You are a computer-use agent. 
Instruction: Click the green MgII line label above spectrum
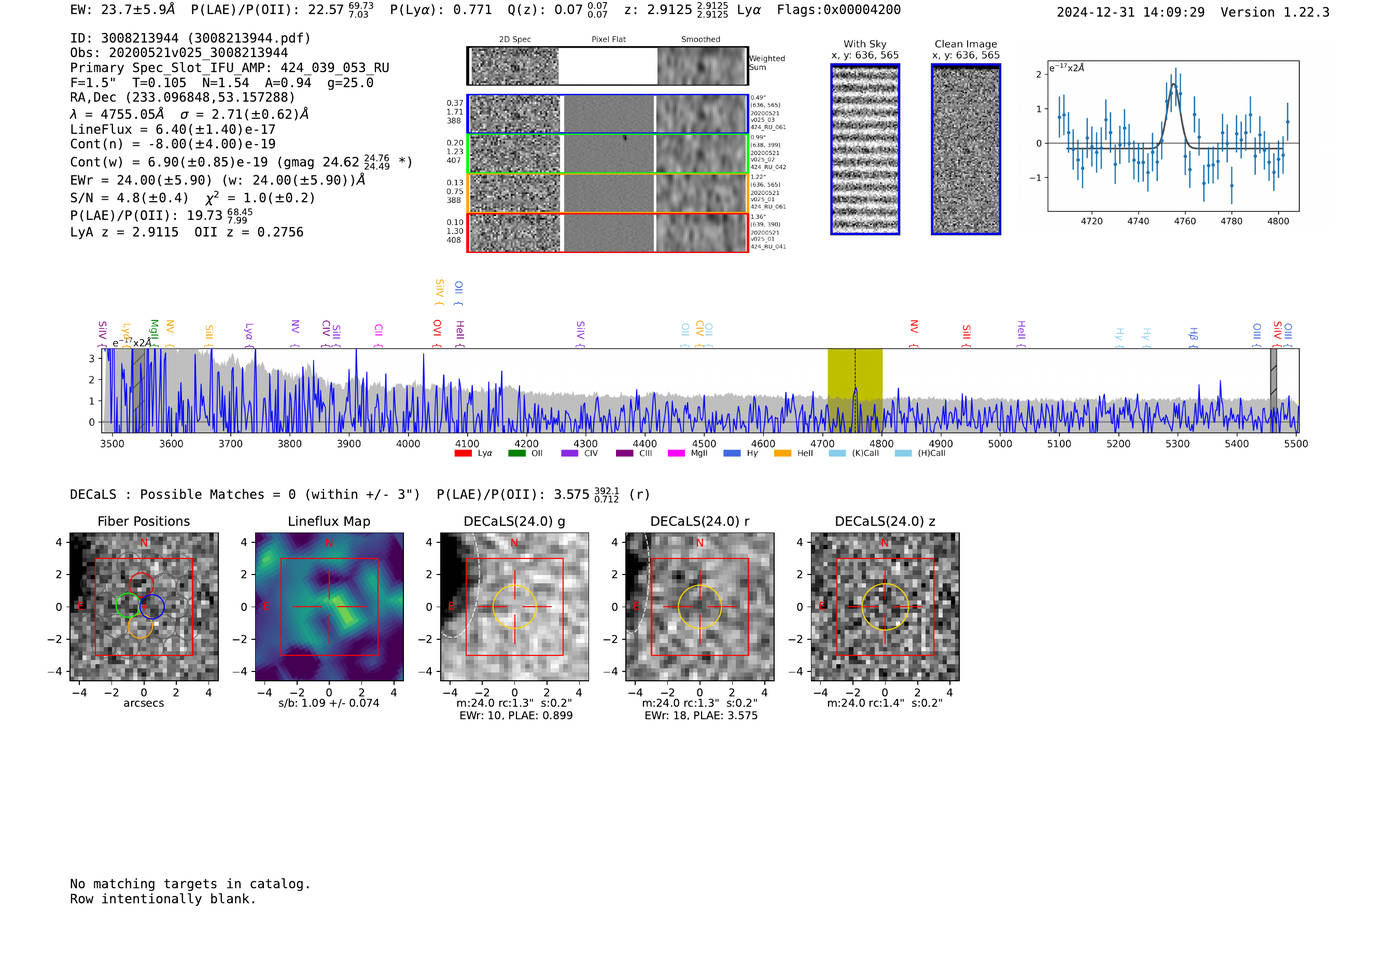click(154, 333)
